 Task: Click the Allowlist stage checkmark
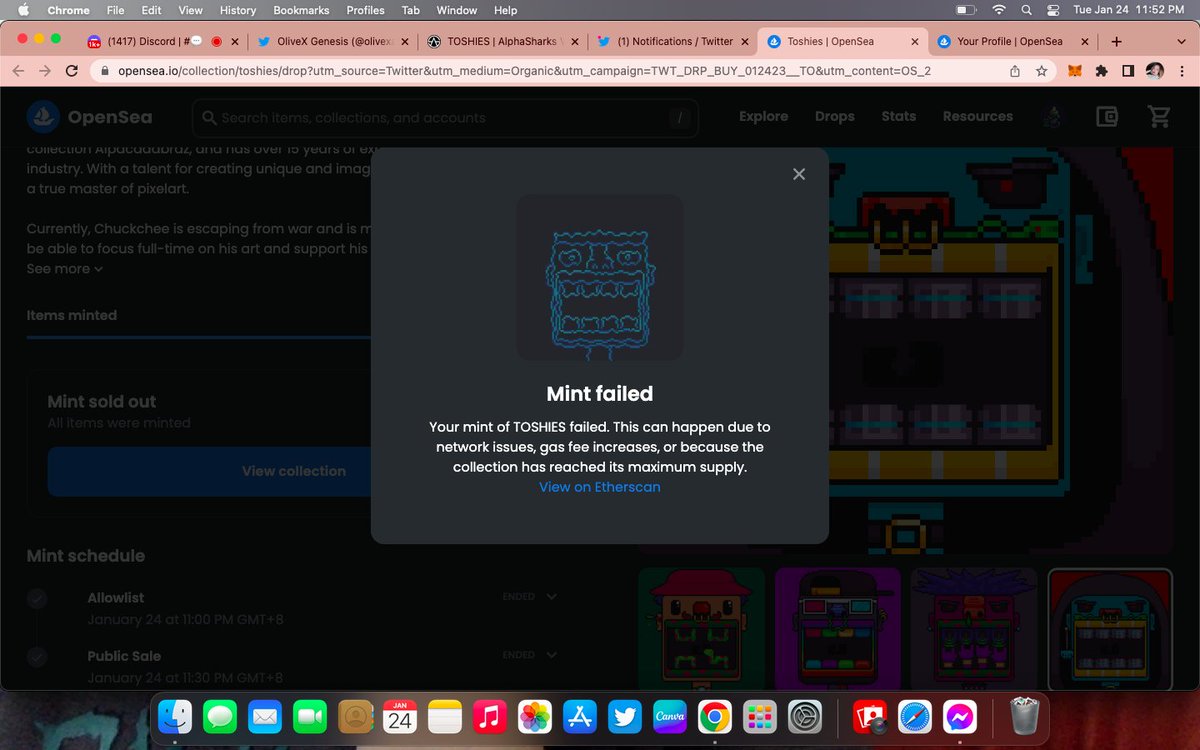[37, 598]
